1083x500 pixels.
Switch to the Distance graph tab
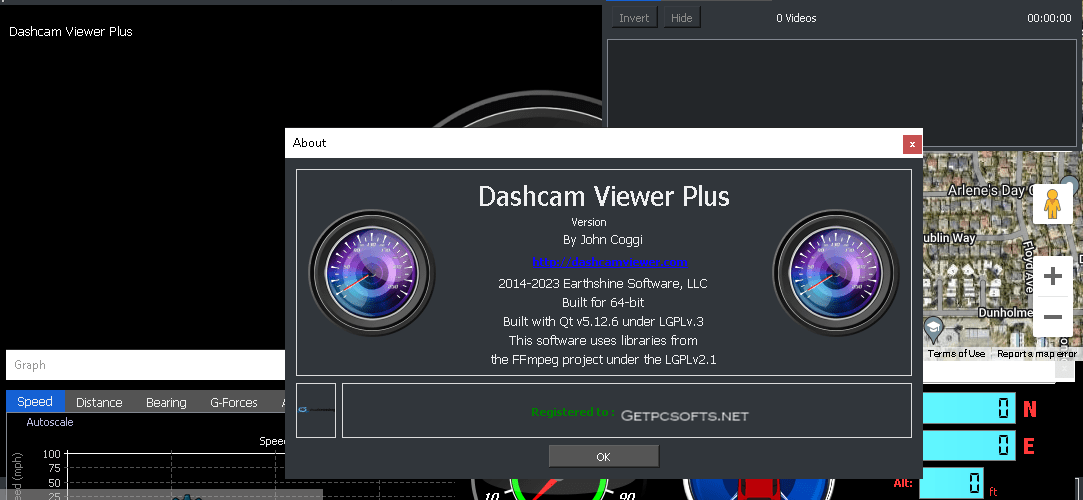(x=99, y=403)
